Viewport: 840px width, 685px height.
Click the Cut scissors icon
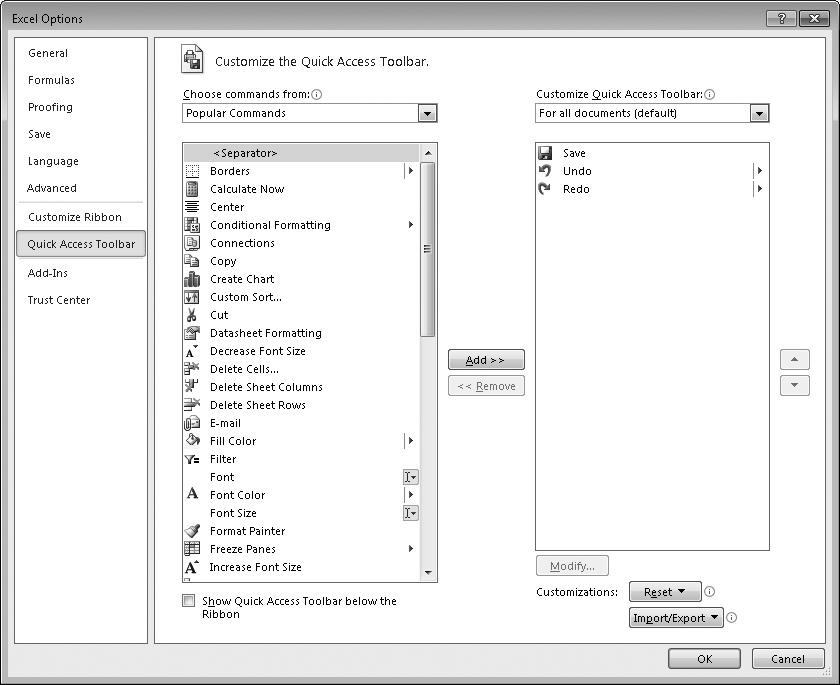(x=192, y=315)
